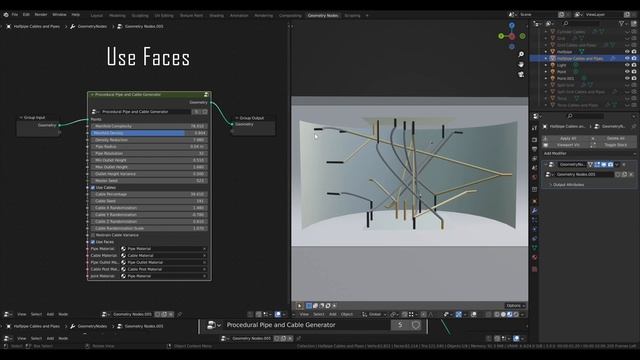Open the View Layer properties tab icon
The image size is (640, 360).
[535, 159]
